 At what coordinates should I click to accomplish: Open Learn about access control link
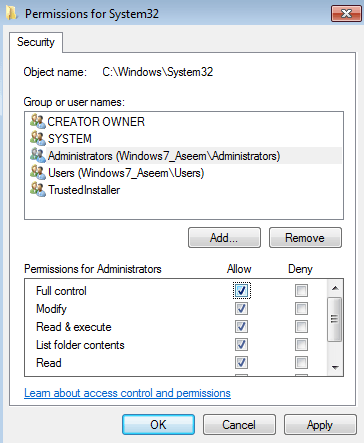tap(127, 393)
